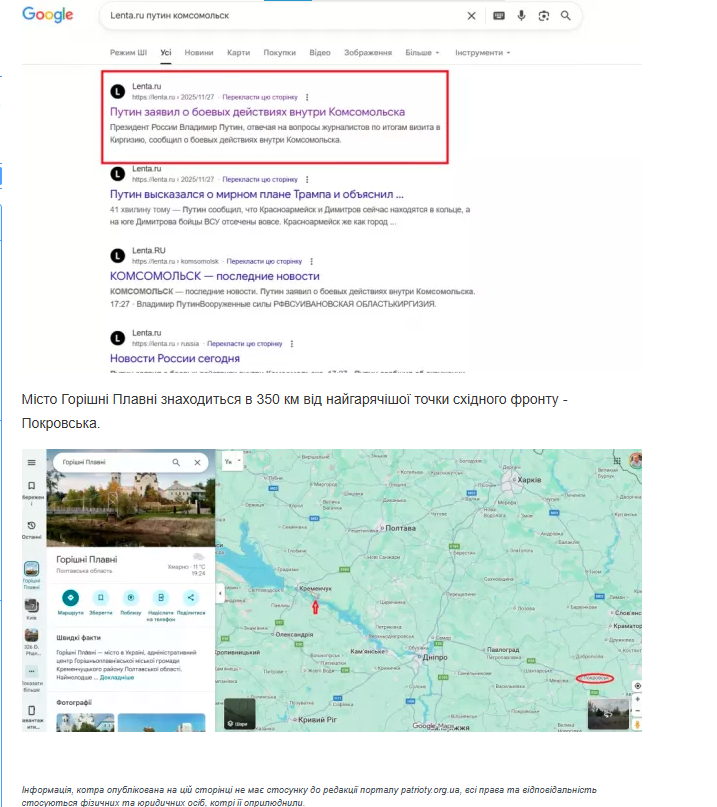
Task: Open the on-screen keyboard icon in search bar
Action: pos(499,16)
